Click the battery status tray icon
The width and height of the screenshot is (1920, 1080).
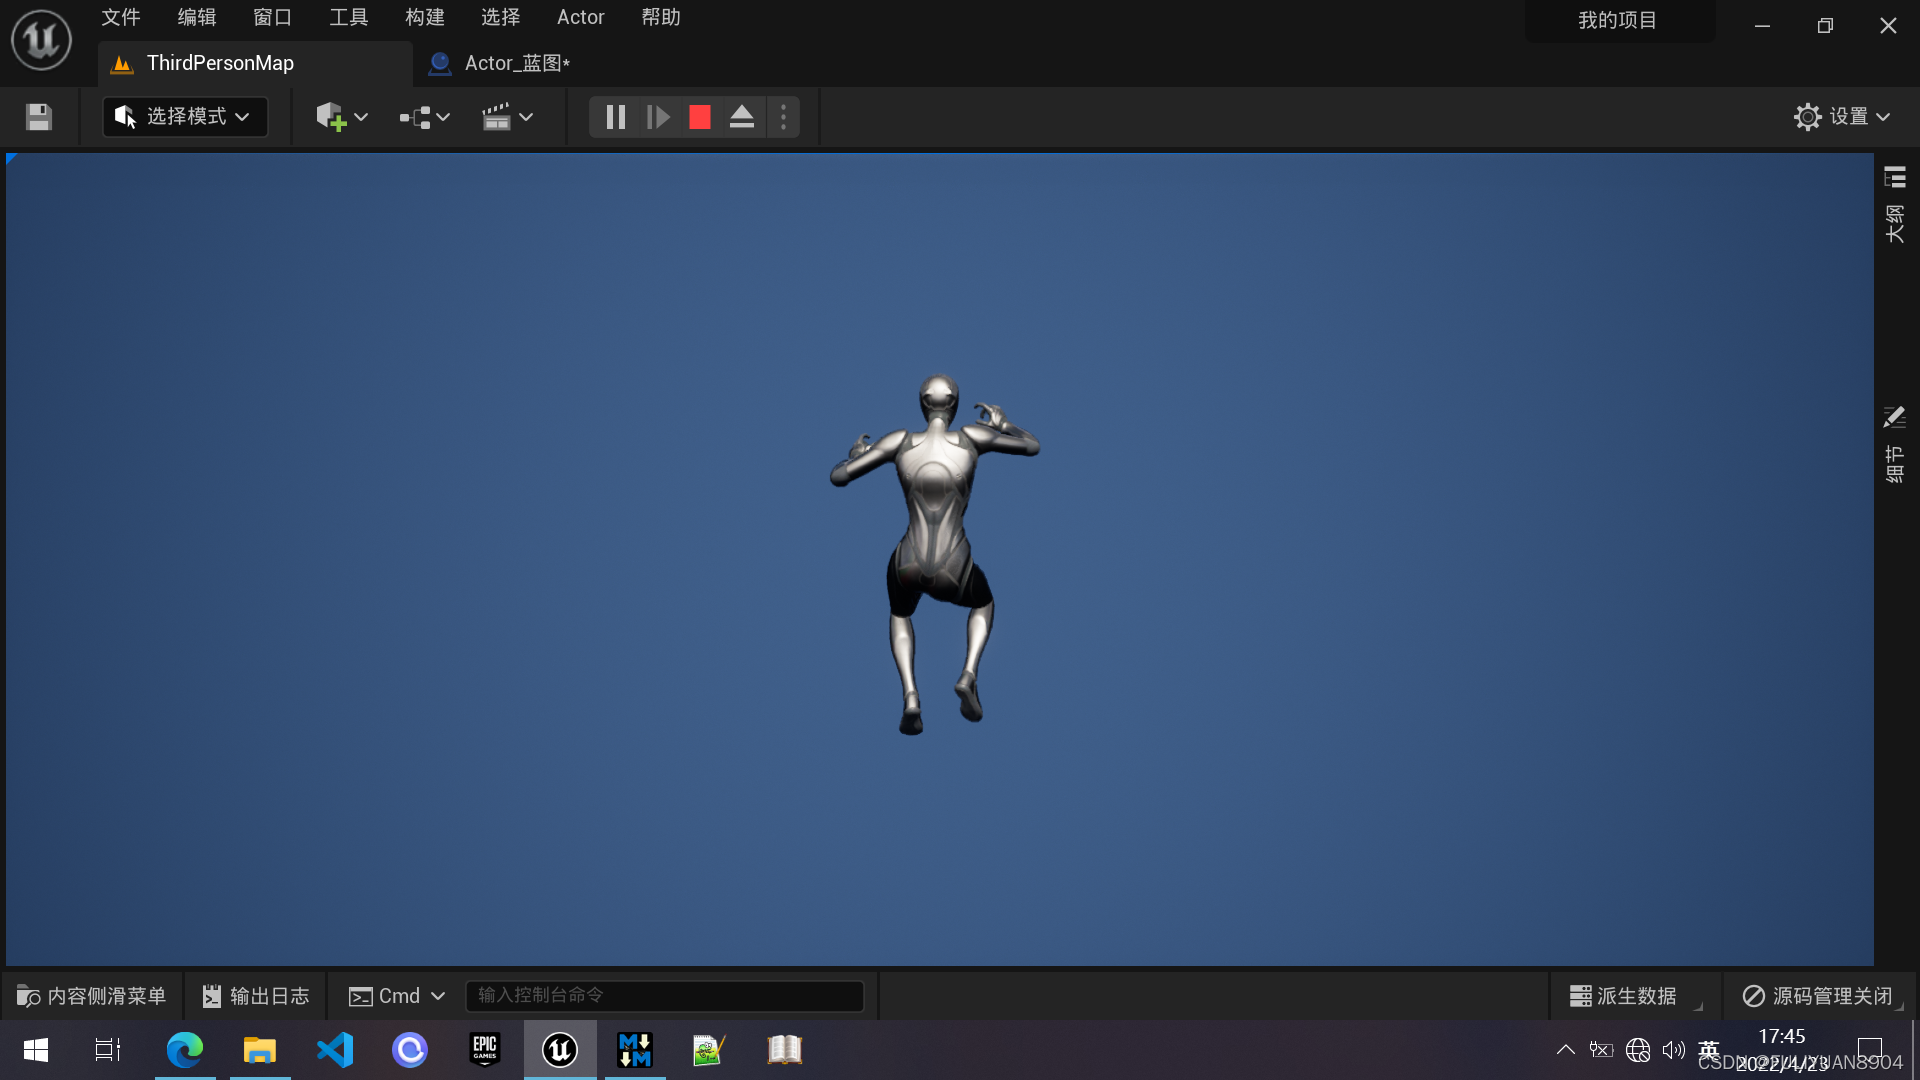click(x=1602, y=1050)
